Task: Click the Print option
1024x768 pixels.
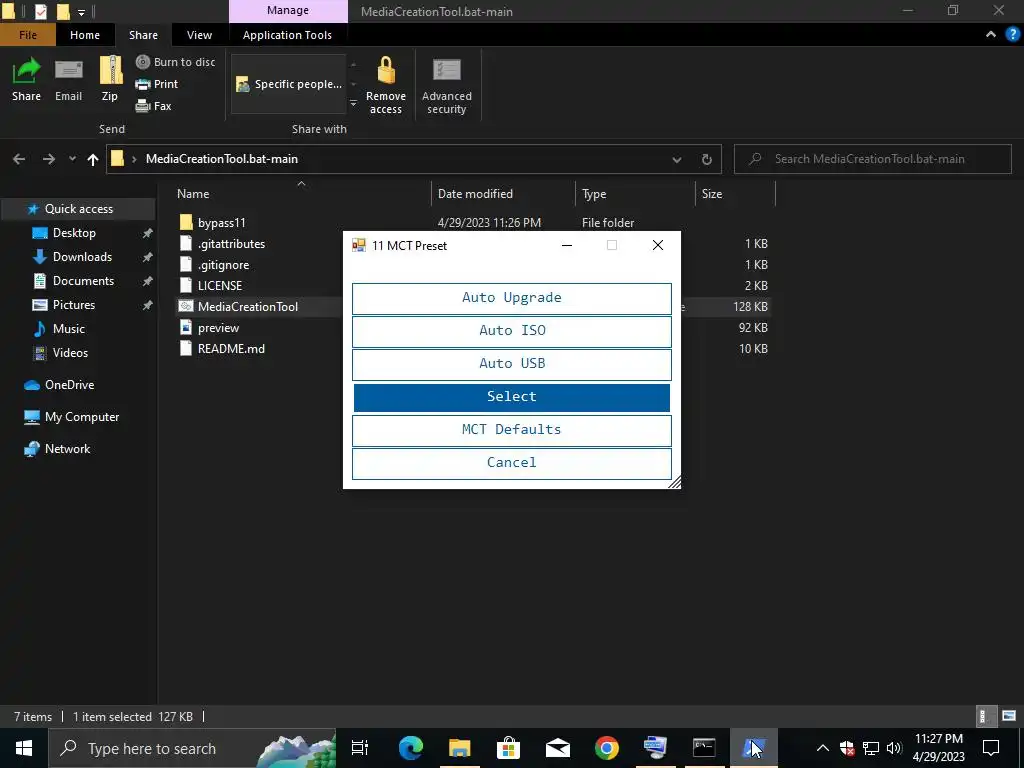Action: point(157,84)
